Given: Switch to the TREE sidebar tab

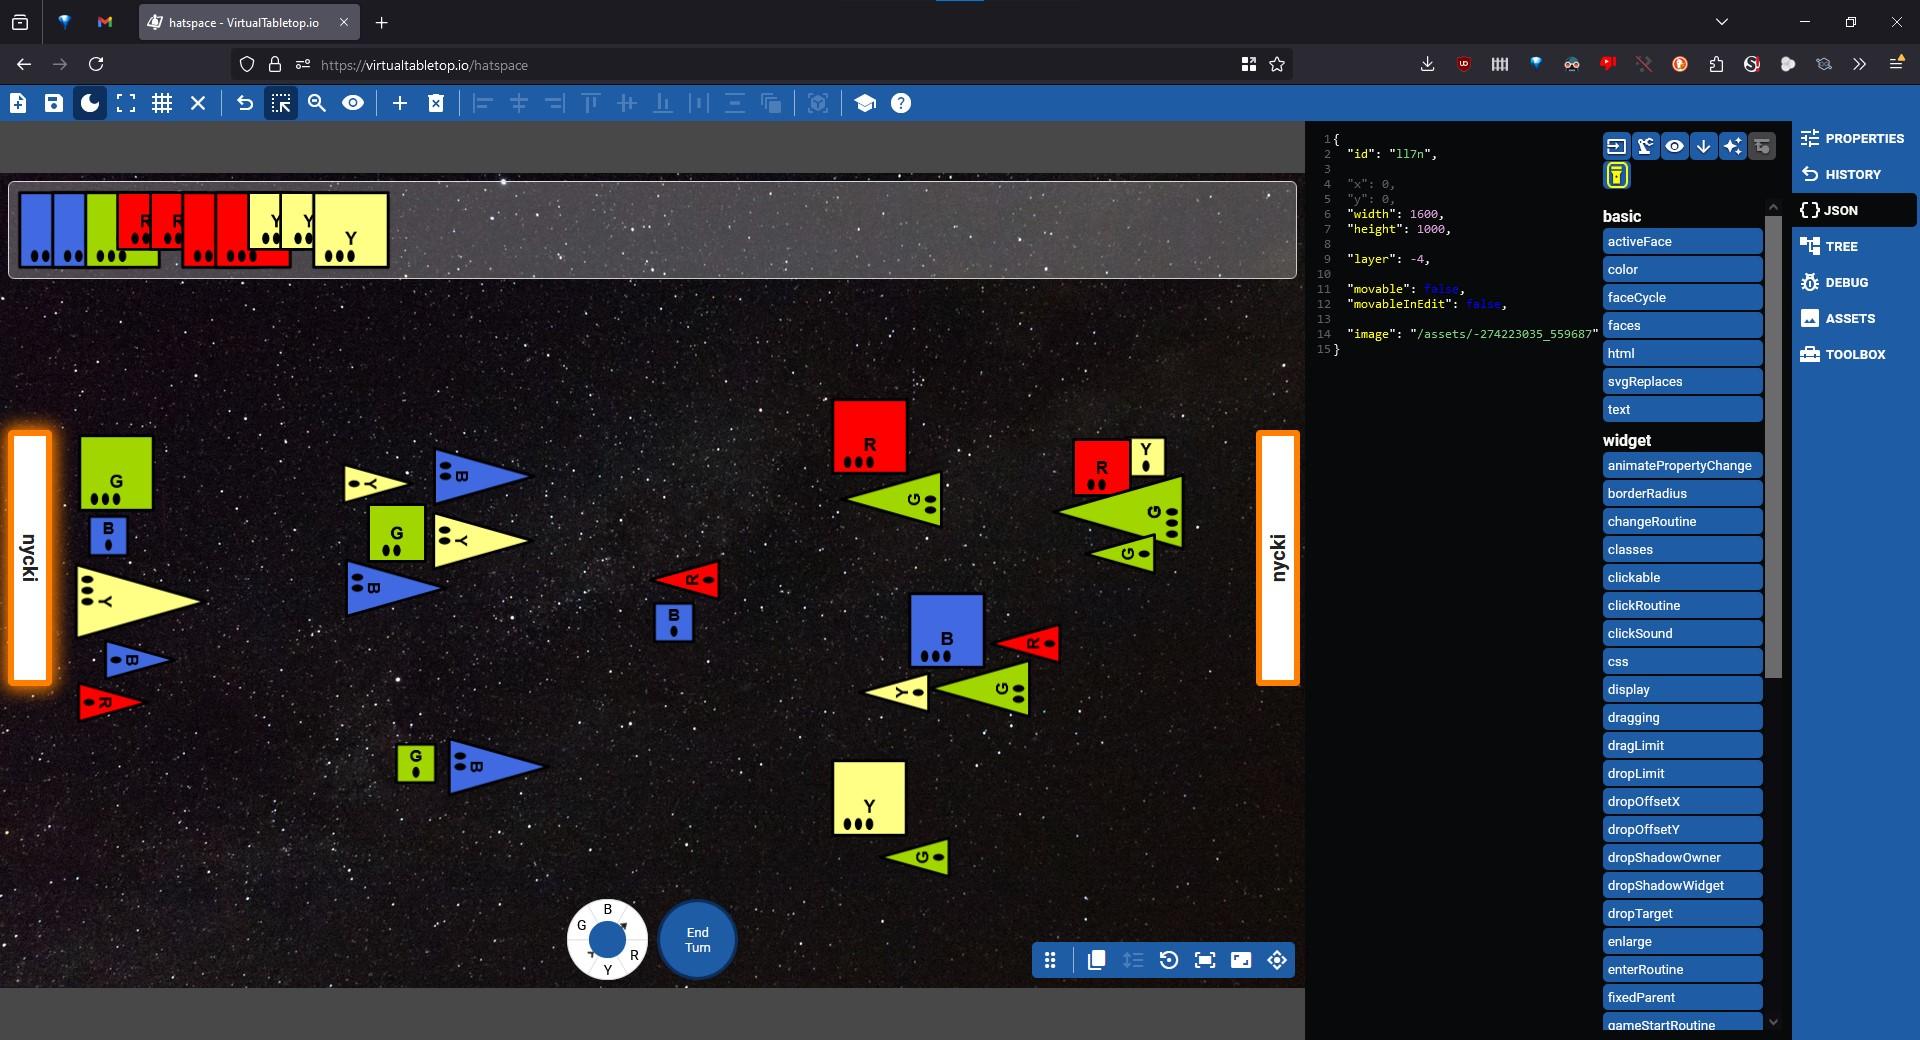Looking at the screenshot, I should [1840, 246].
